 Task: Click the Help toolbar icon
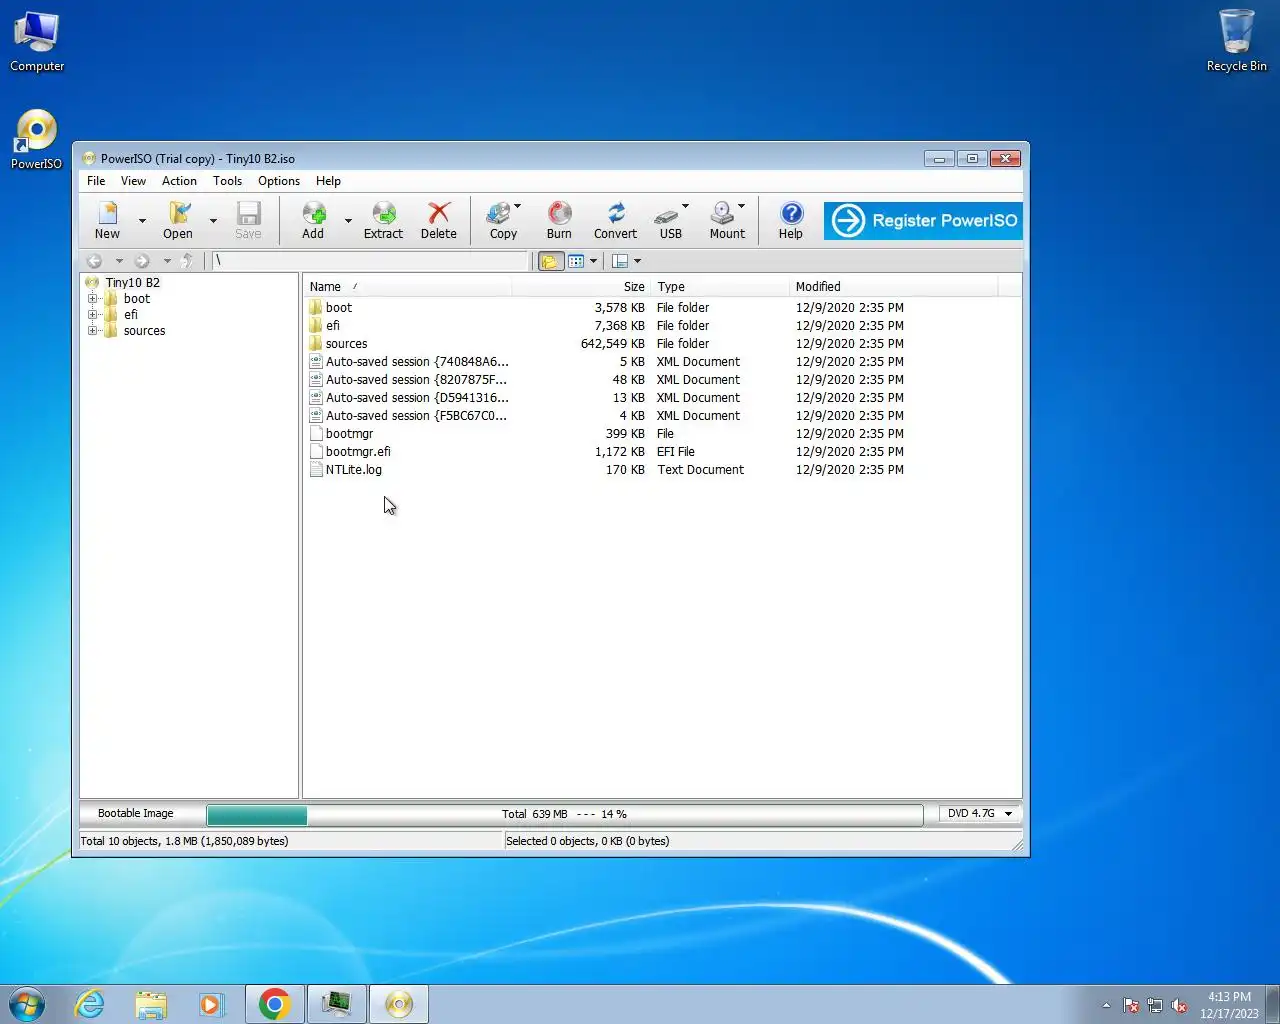[791, 220]
